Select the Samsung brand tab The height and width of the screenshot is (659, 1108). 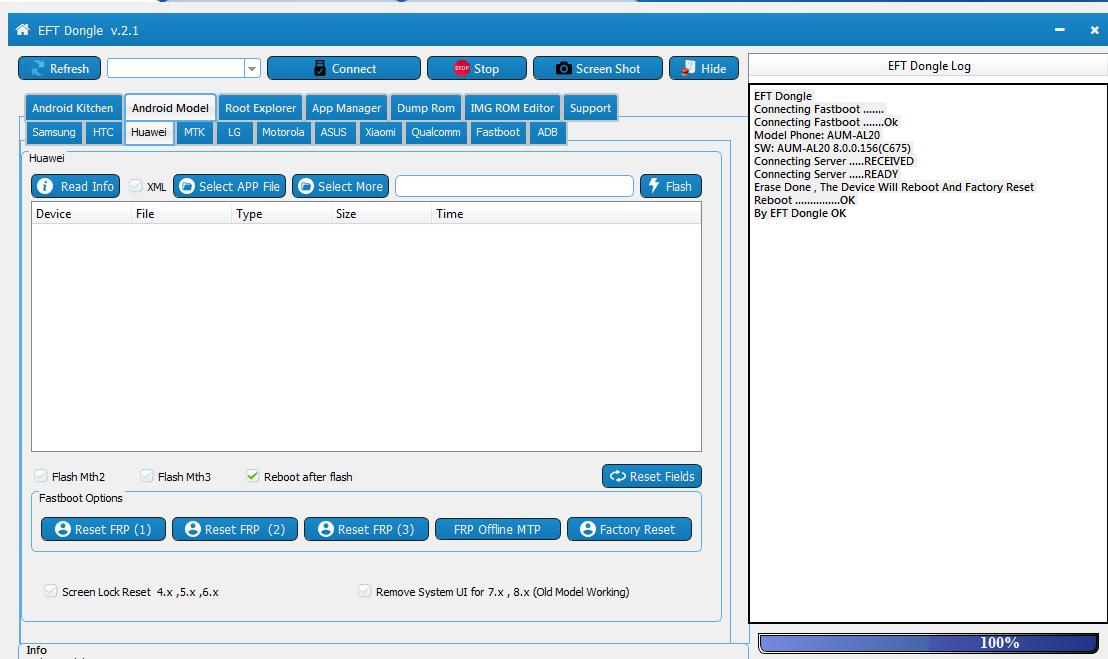(54, 132)
